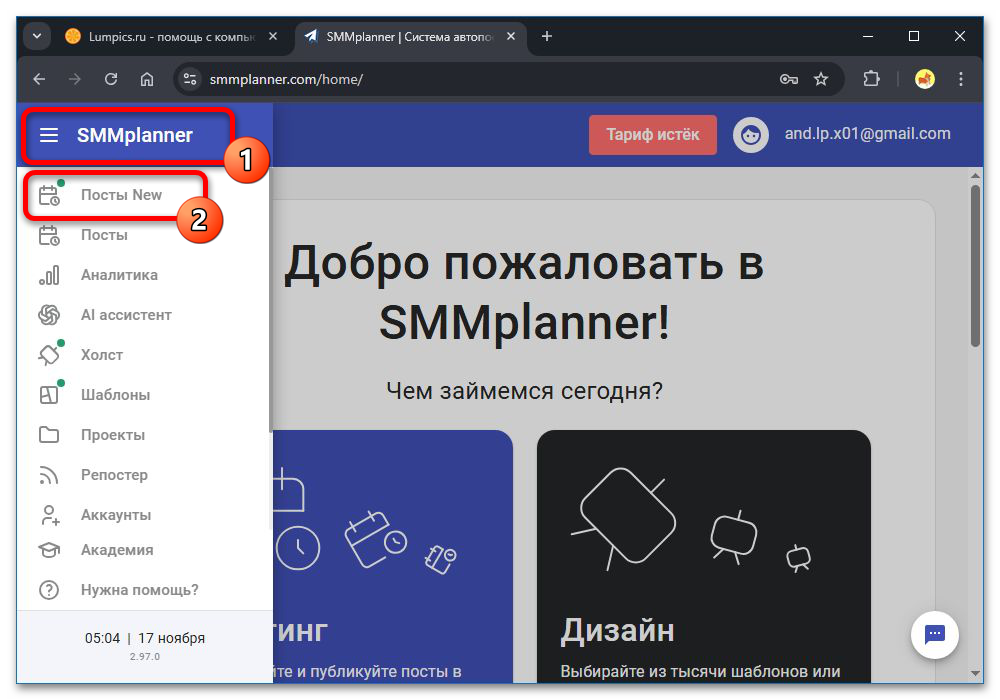
Task: Maximize the browser window
Action: click(914, 36)
